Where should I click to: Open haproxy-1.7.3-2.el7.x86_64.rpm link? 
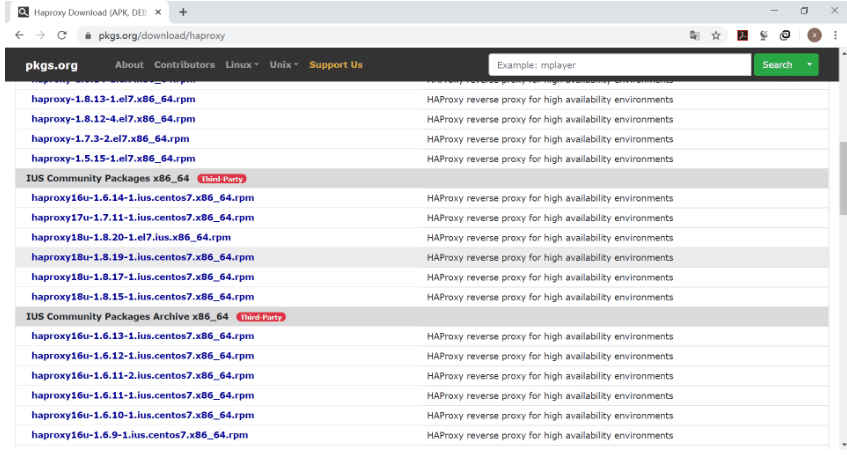coord(110,139)
